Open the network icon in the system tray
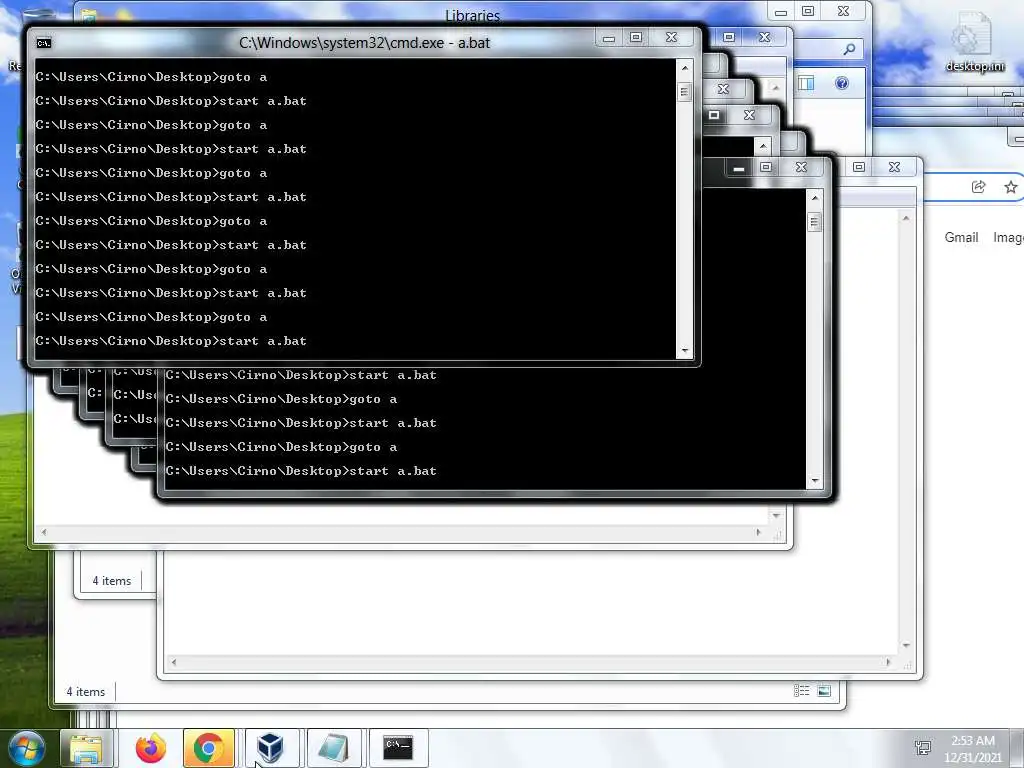 pos(923,748)
